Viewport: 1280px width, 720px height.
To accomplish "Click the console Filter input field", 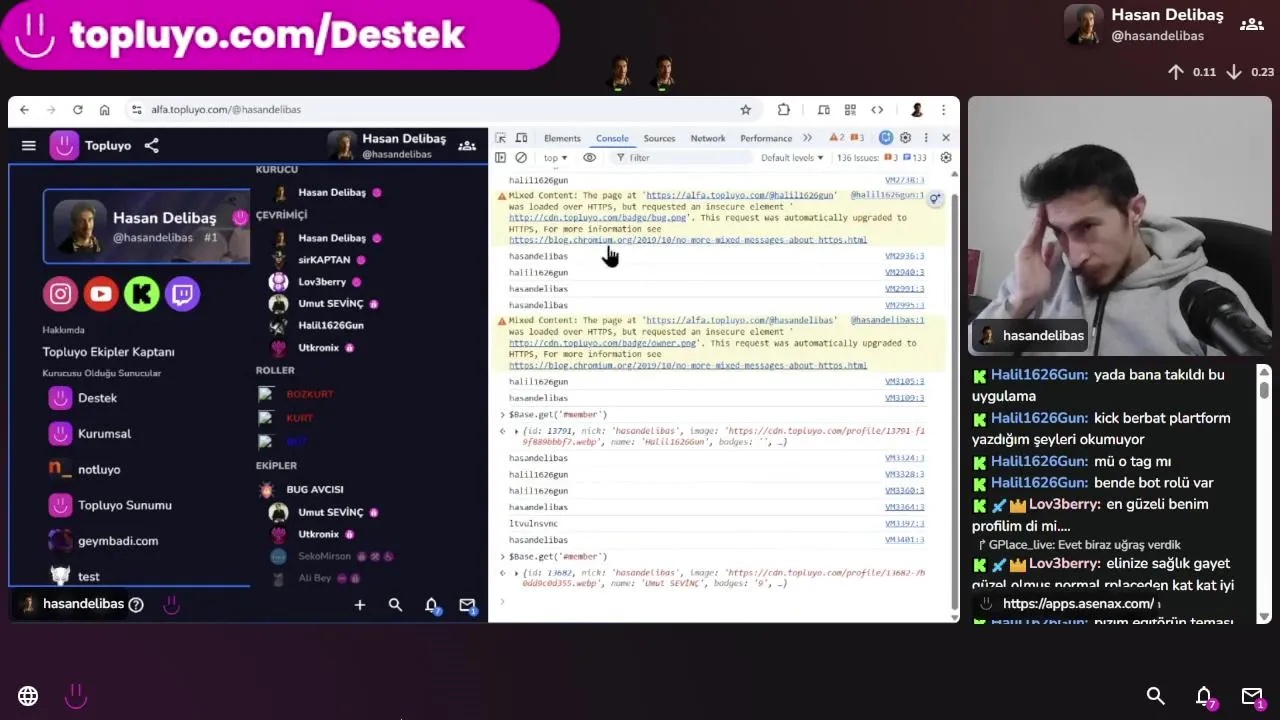I will pyautogui.click(x=680, y=158).
